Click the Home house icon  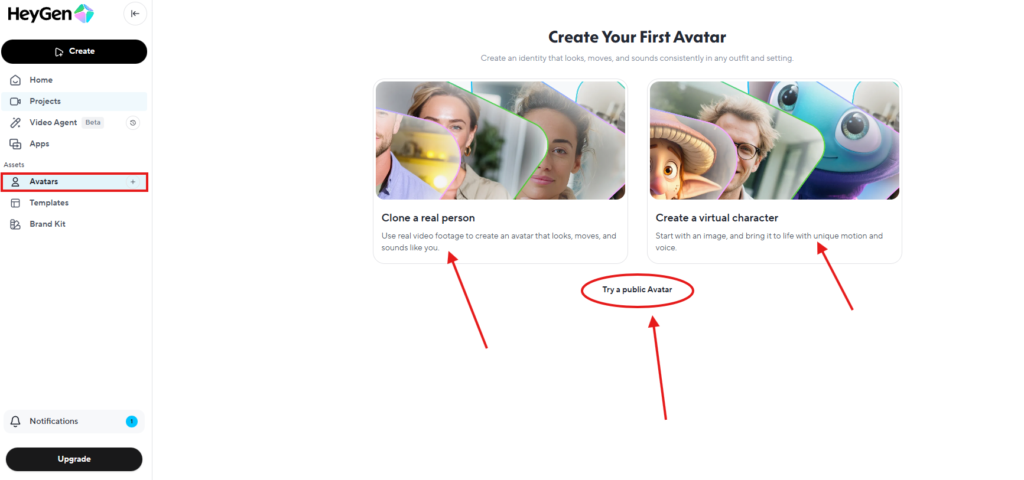point(16,80)
